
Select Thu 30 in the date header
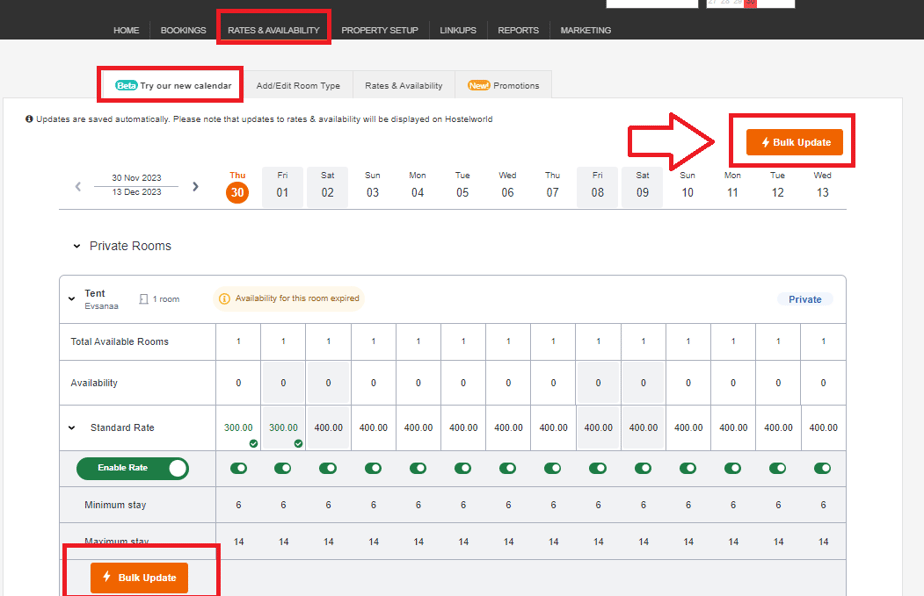tap(237, 187)
